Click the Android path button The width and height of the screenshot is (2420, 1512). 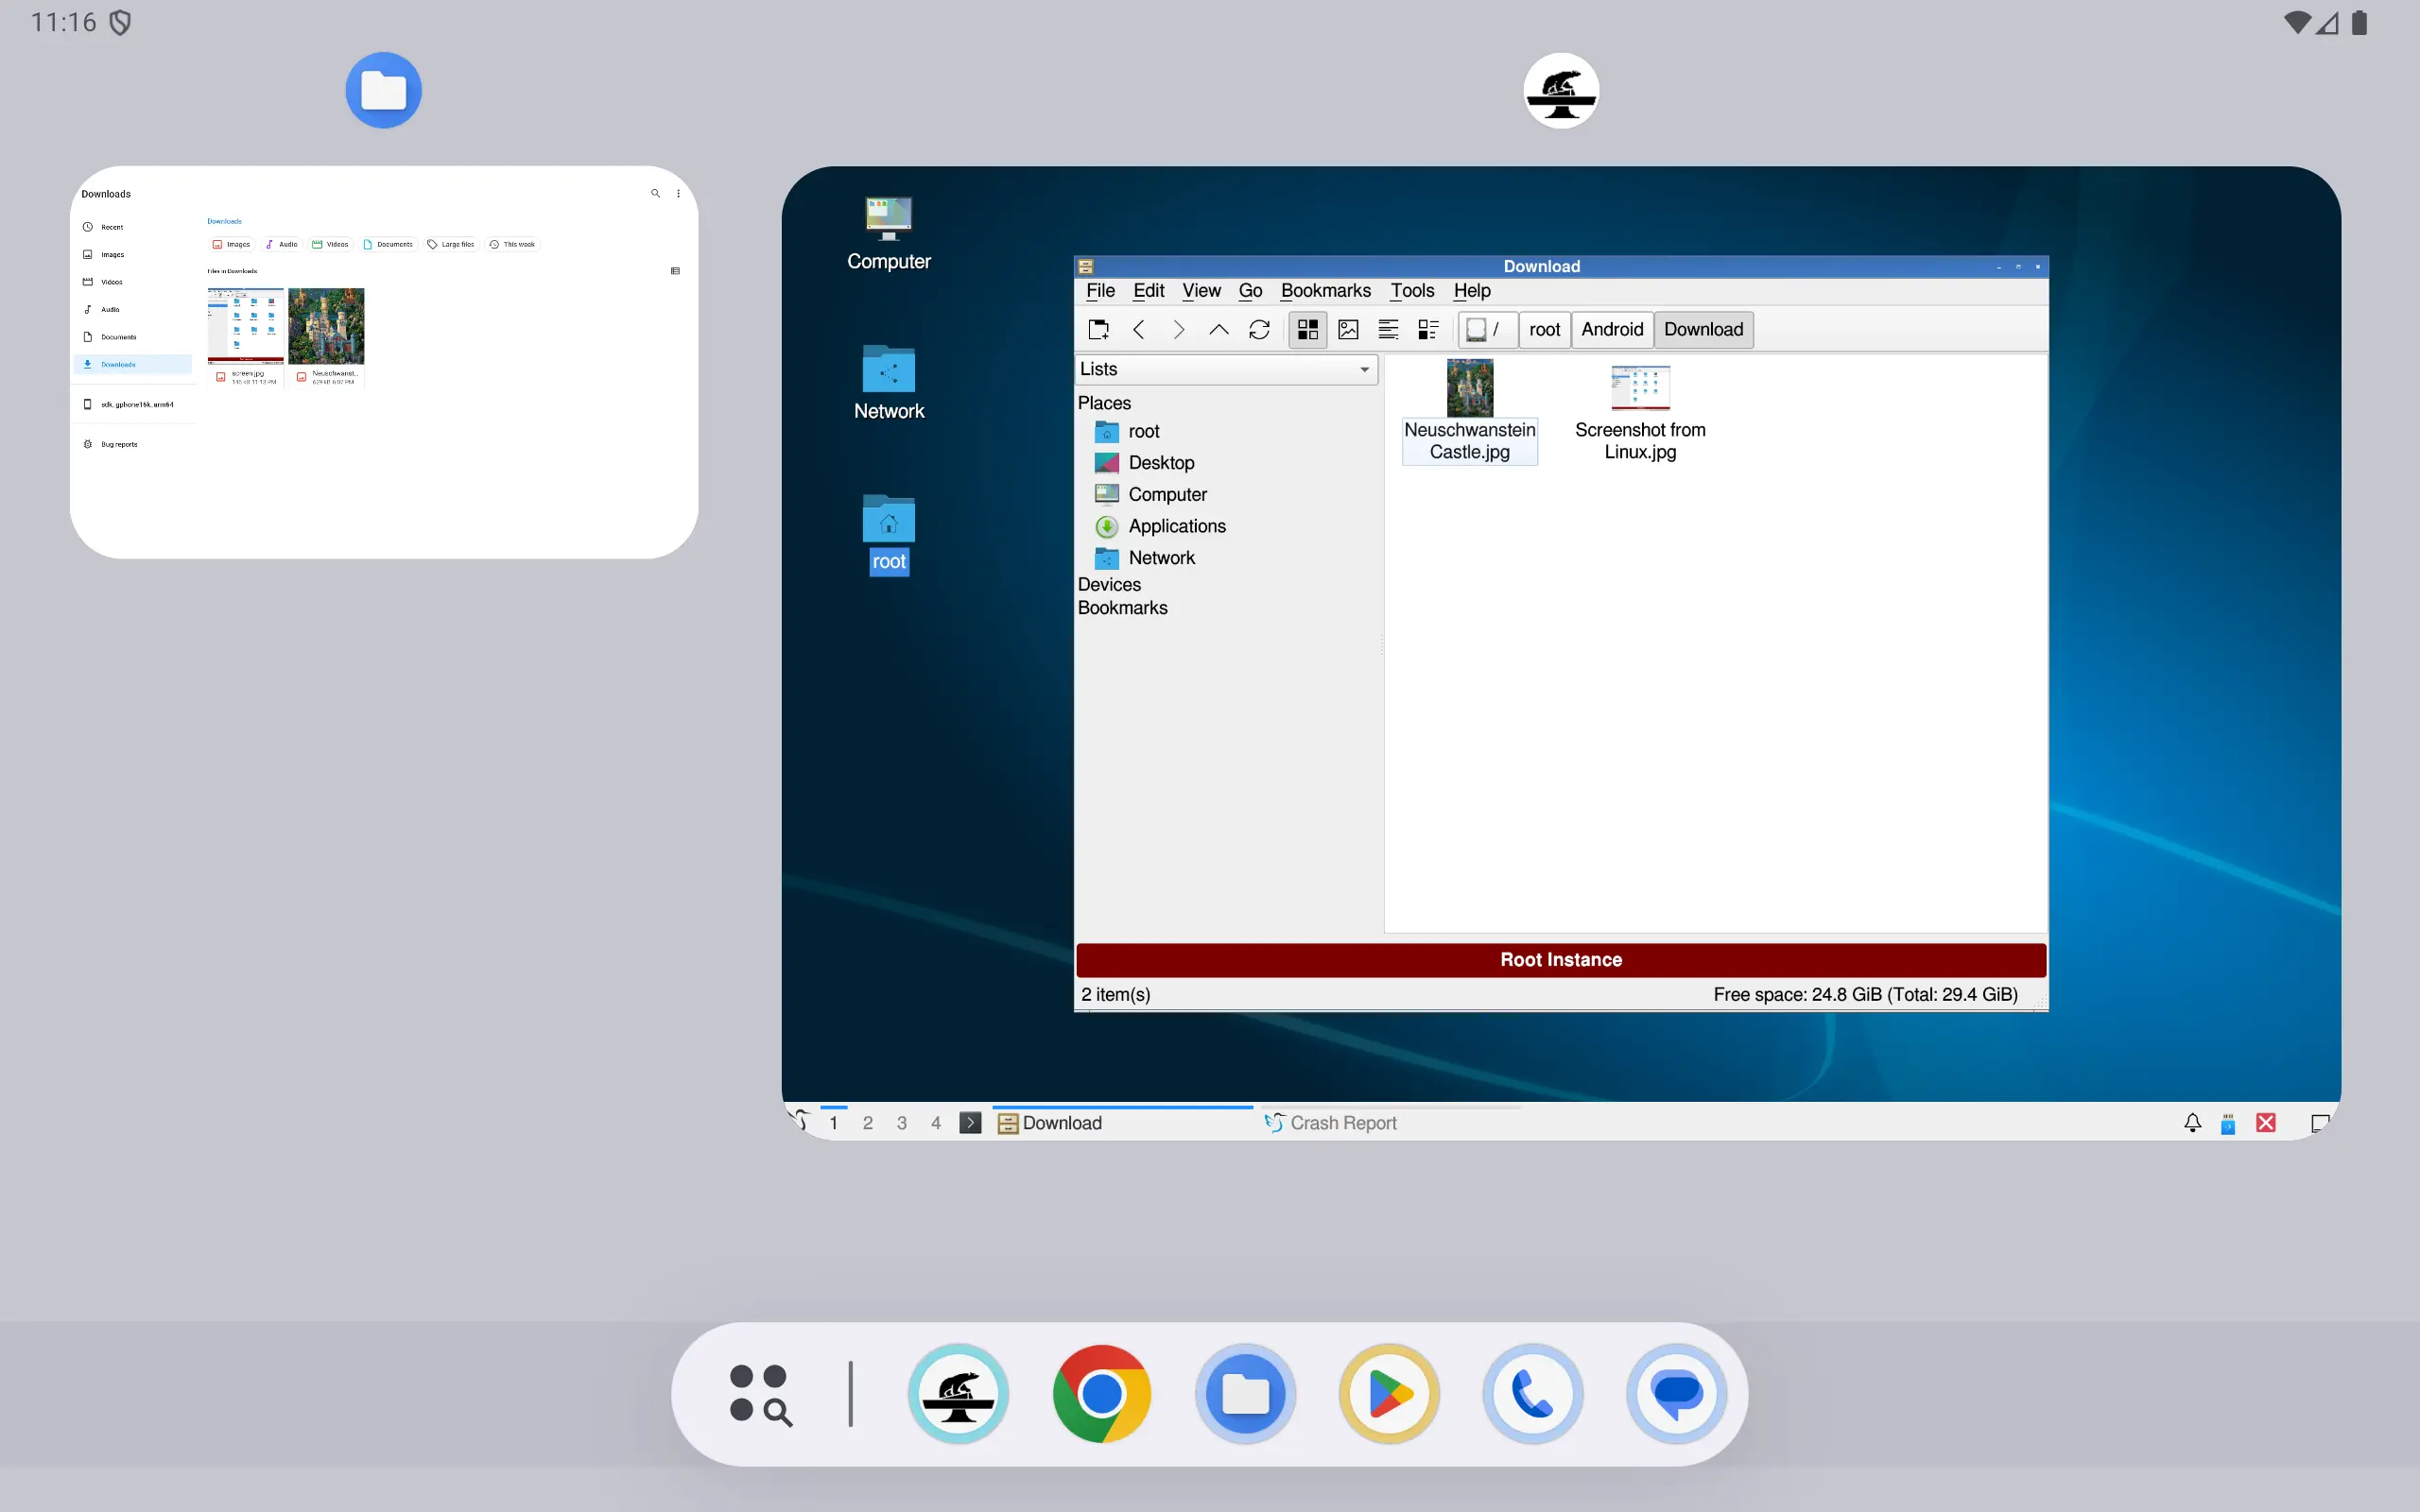pos(1611,329)
